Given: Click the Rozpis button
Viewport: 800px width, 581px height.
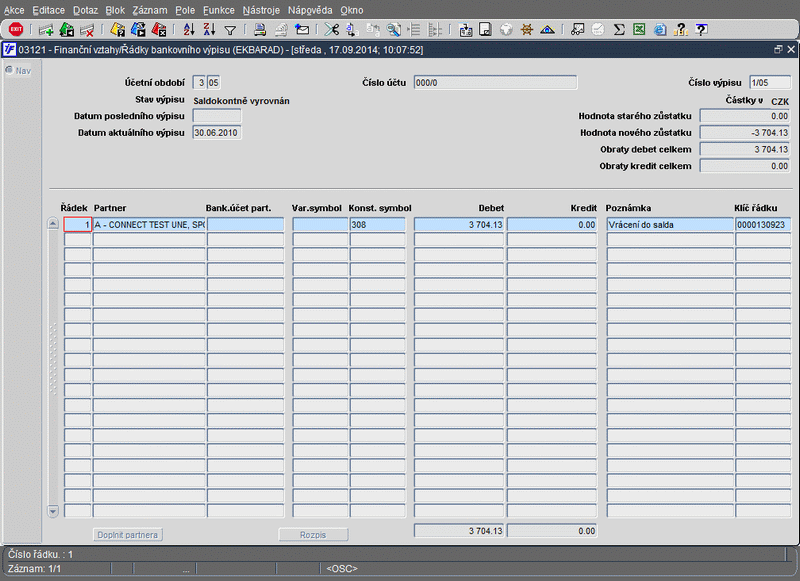Looking at the screenshot, I should (313, 535).
